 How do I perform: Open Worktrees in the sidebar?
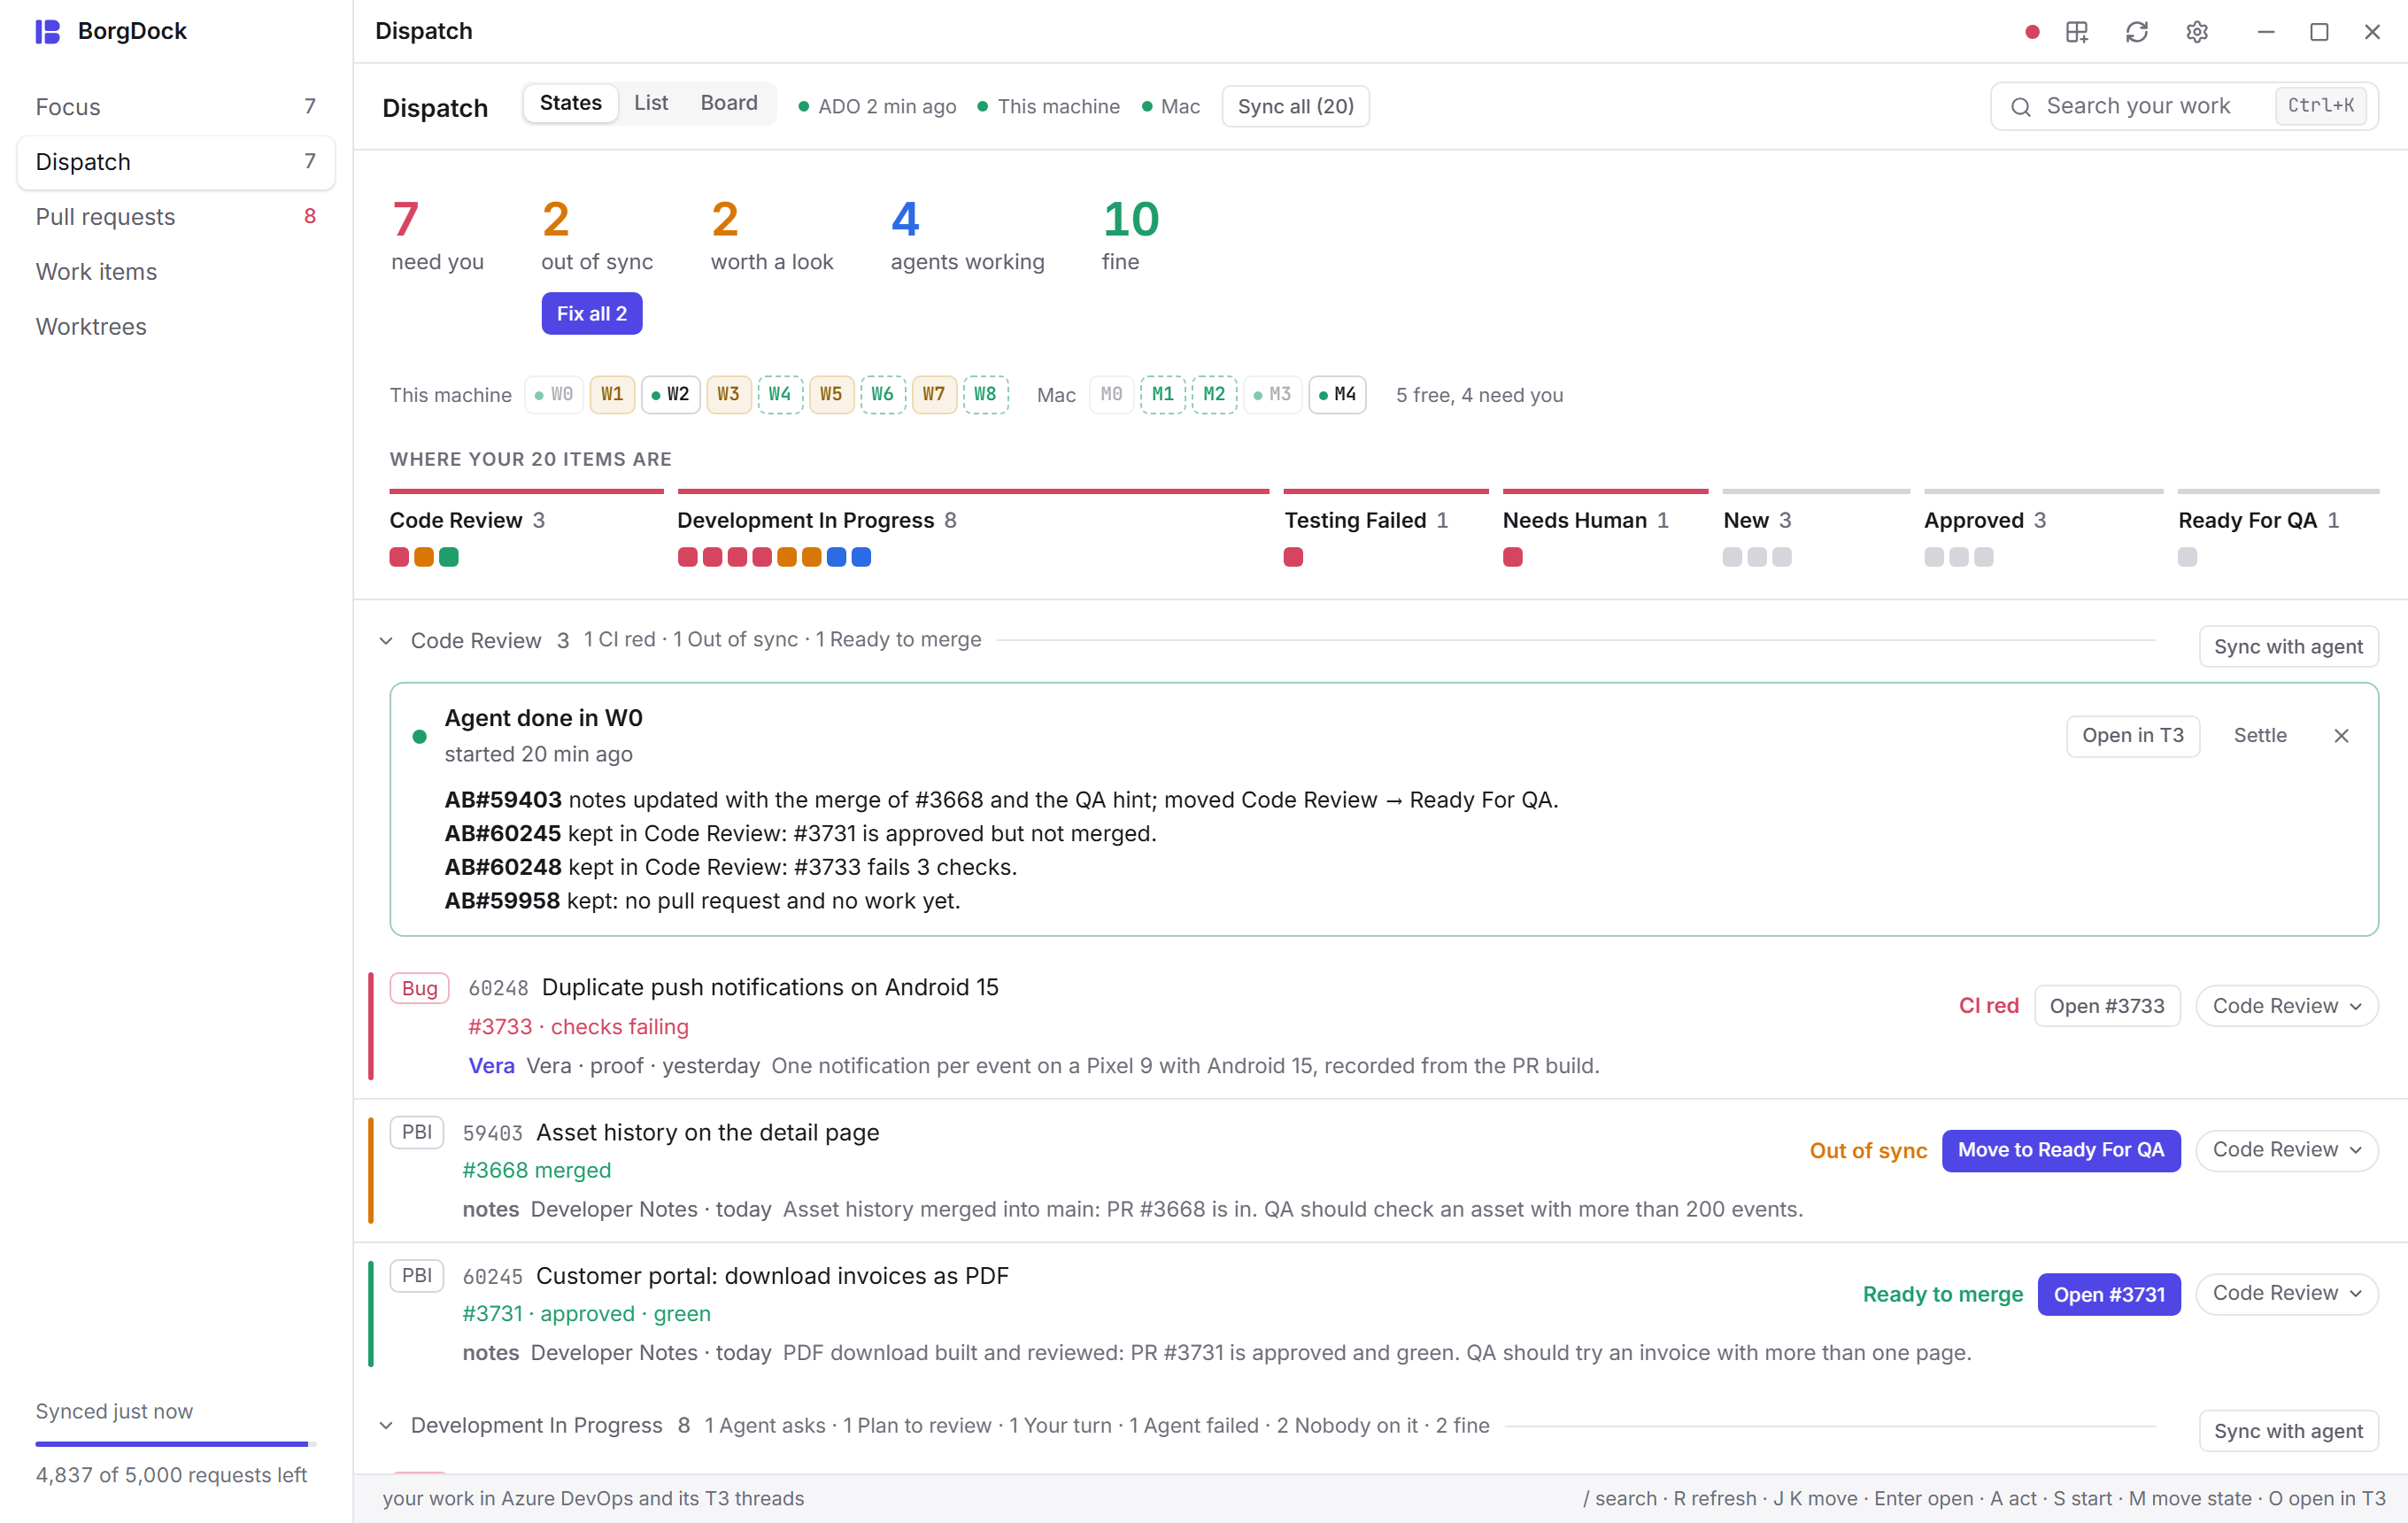tap(175, 327)
